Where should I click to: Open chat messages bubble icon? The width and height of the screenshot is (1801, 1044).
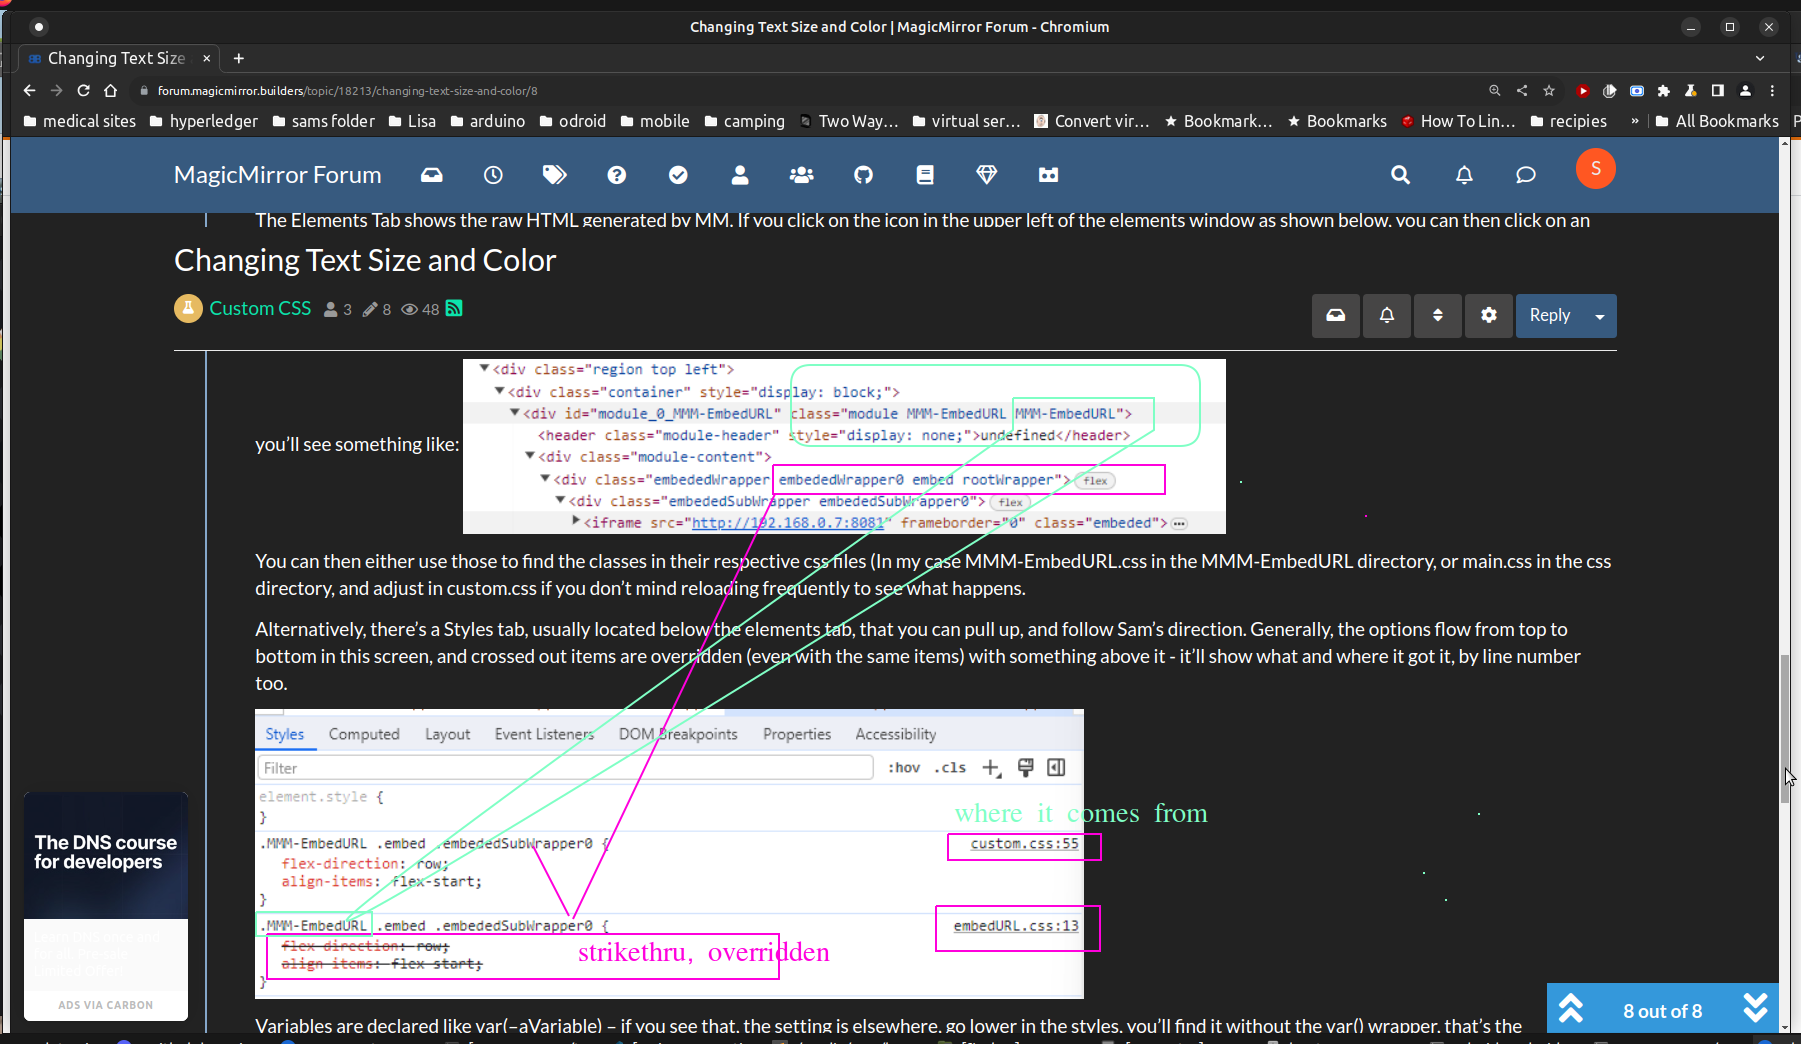pyautogui.click(x=1525, y=175)
